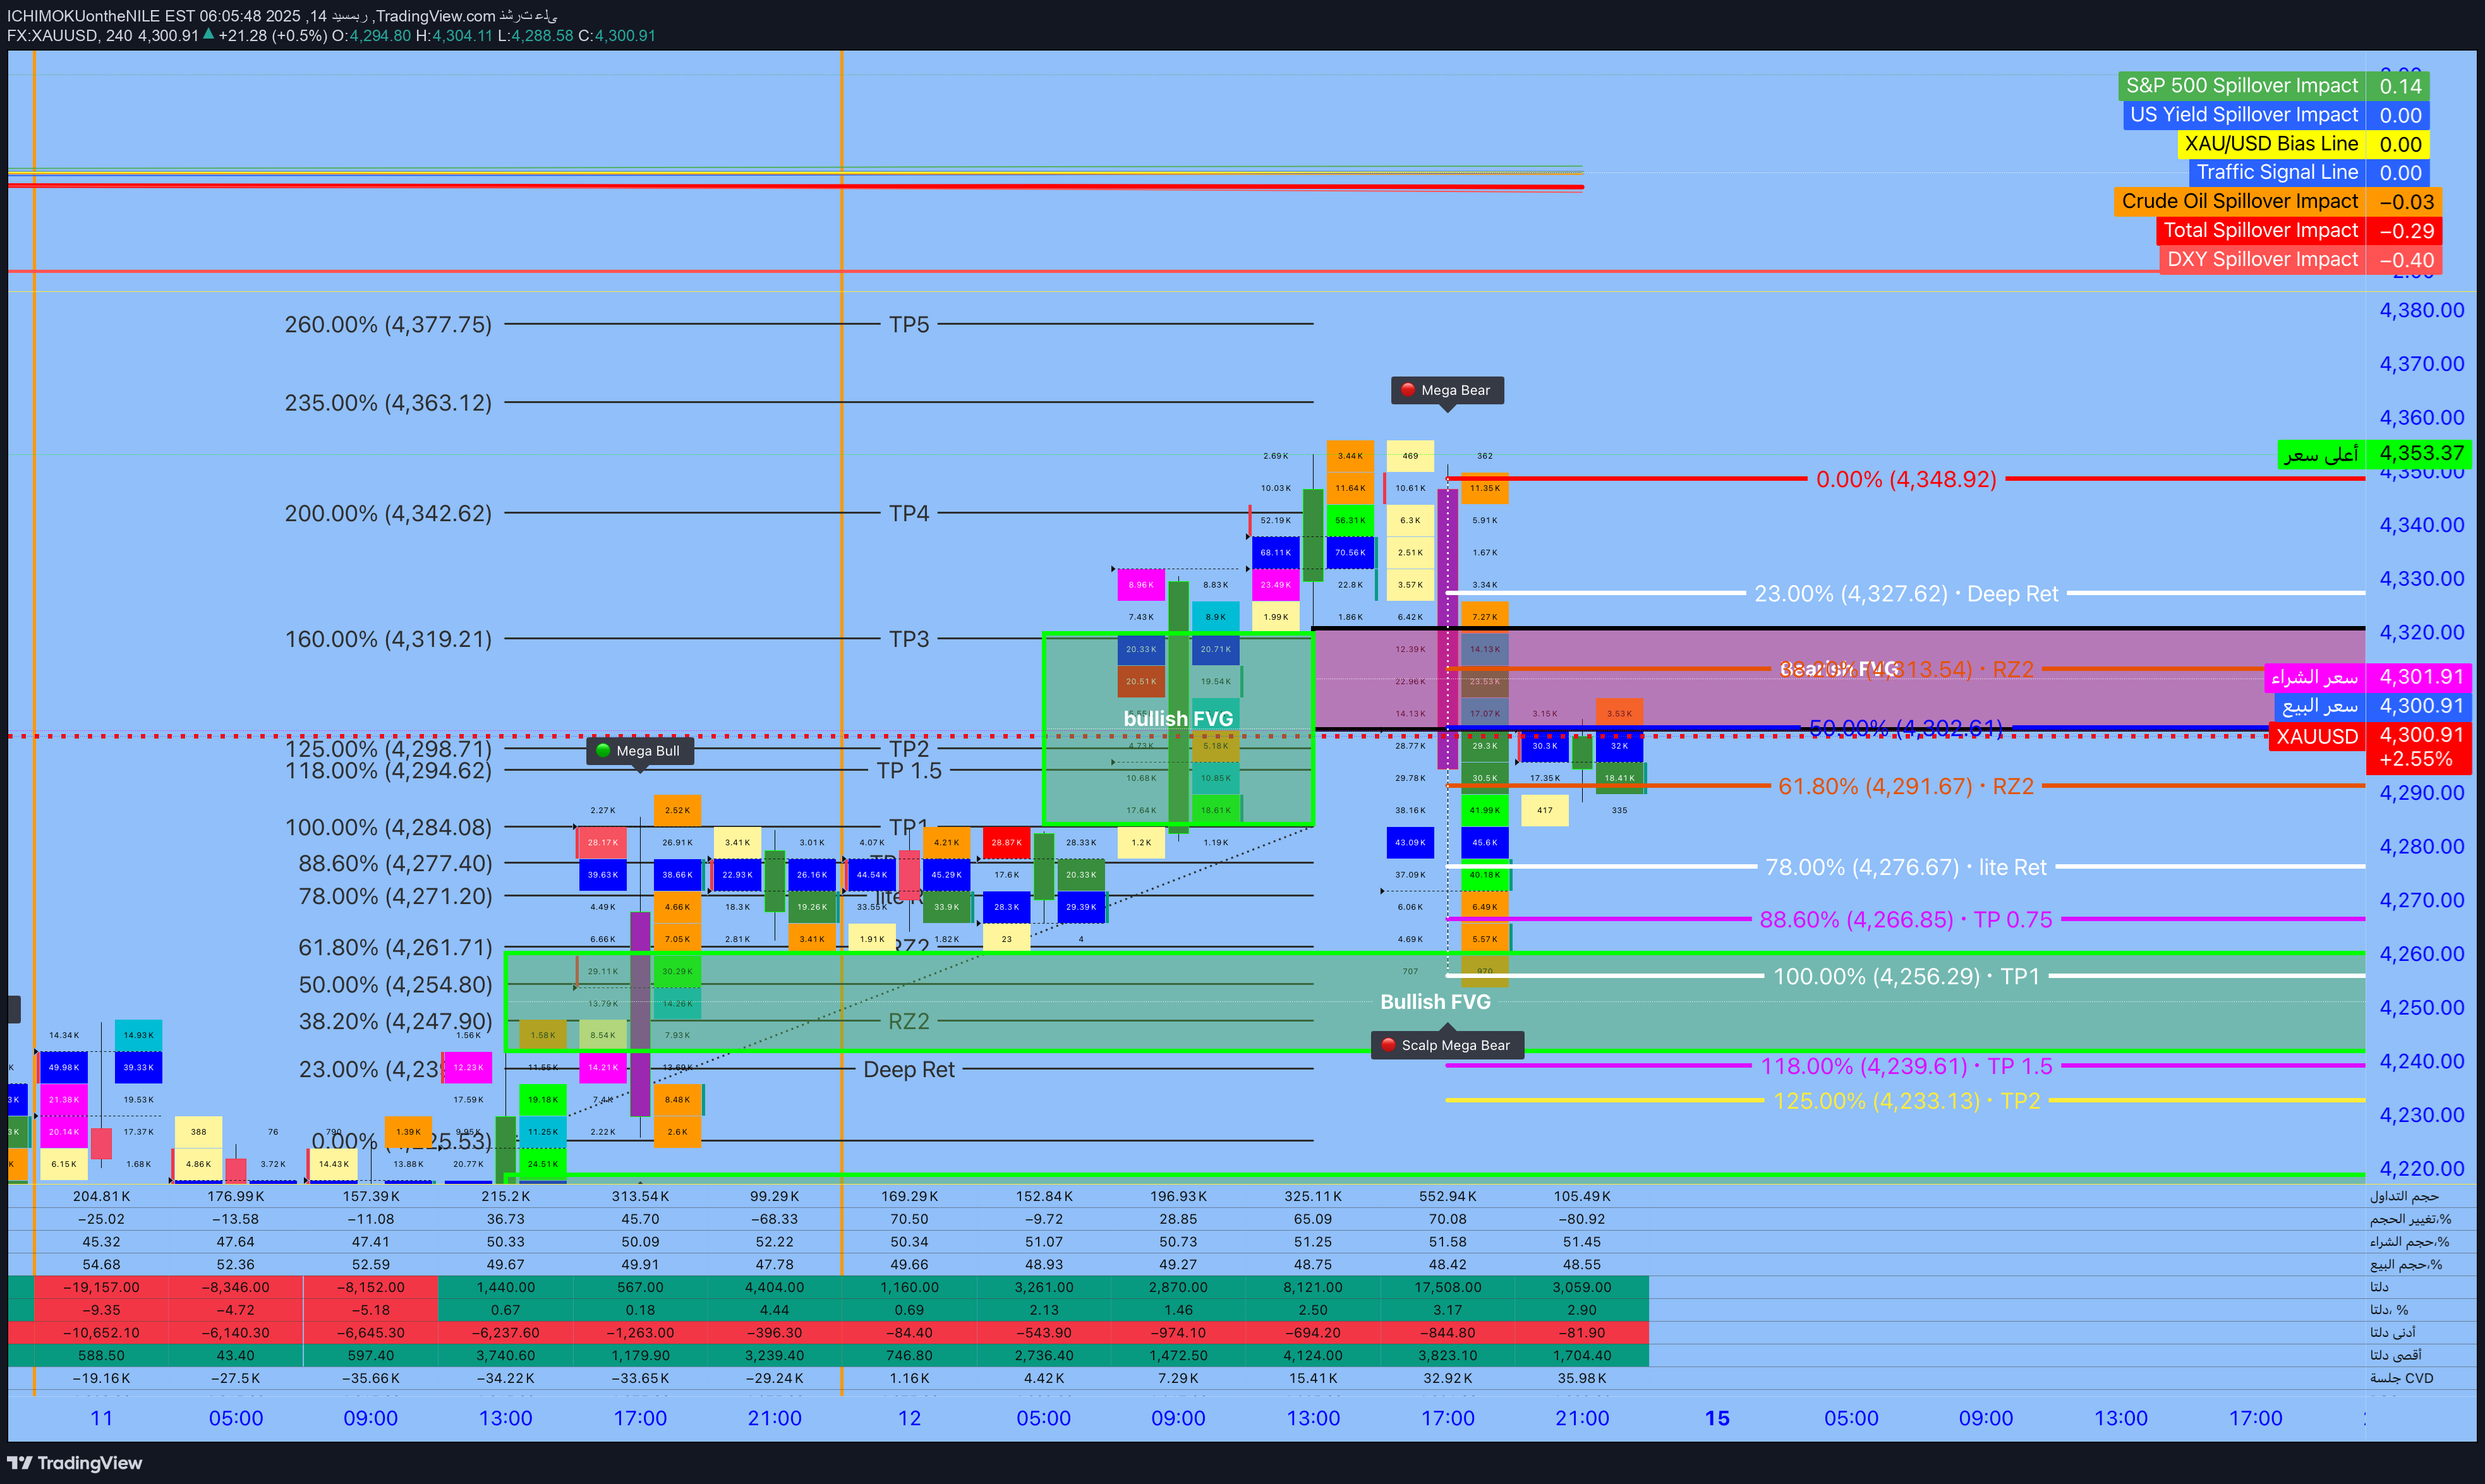Click the bold 15 date on time axis
The width and height of the screenshot is (2485, 1484).
click(1716, 1418)
